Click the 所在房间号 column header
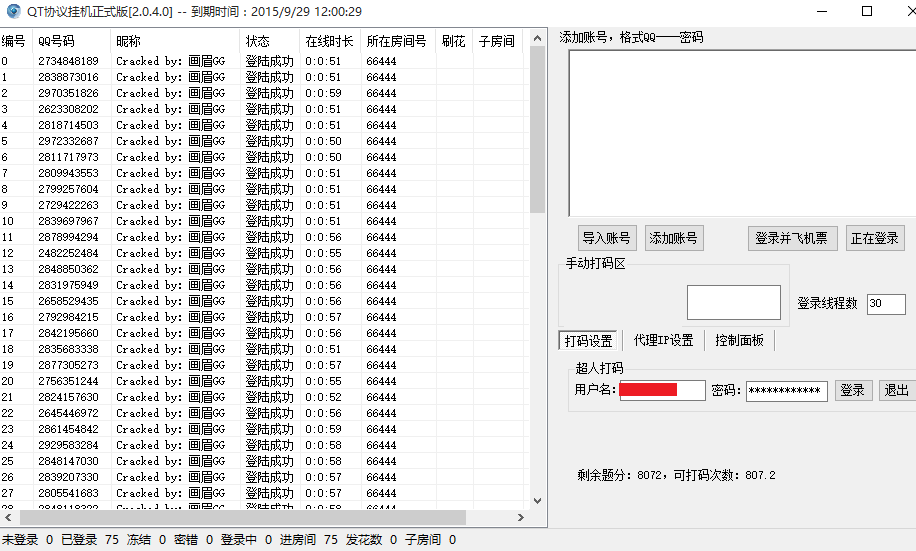Screen dimensions: 916x551 [398, 41]
